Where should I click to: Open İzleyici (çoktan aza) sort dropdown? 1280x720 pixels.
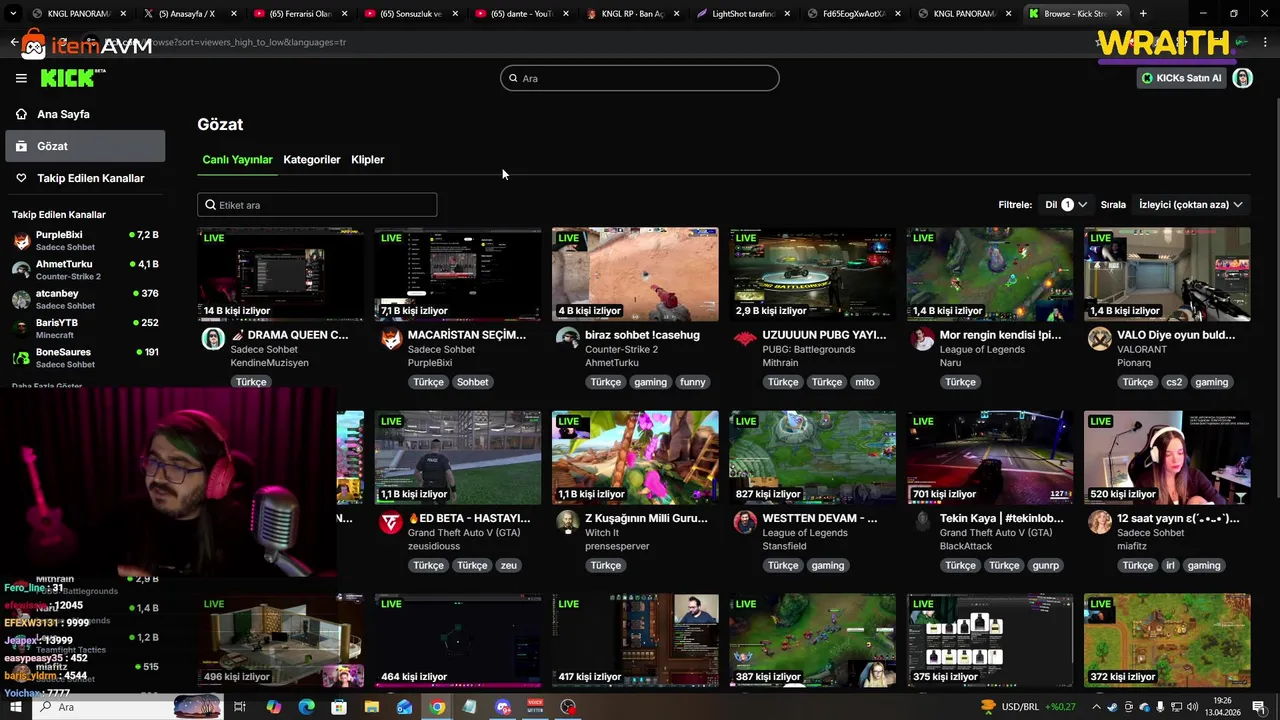(1191, 204)
